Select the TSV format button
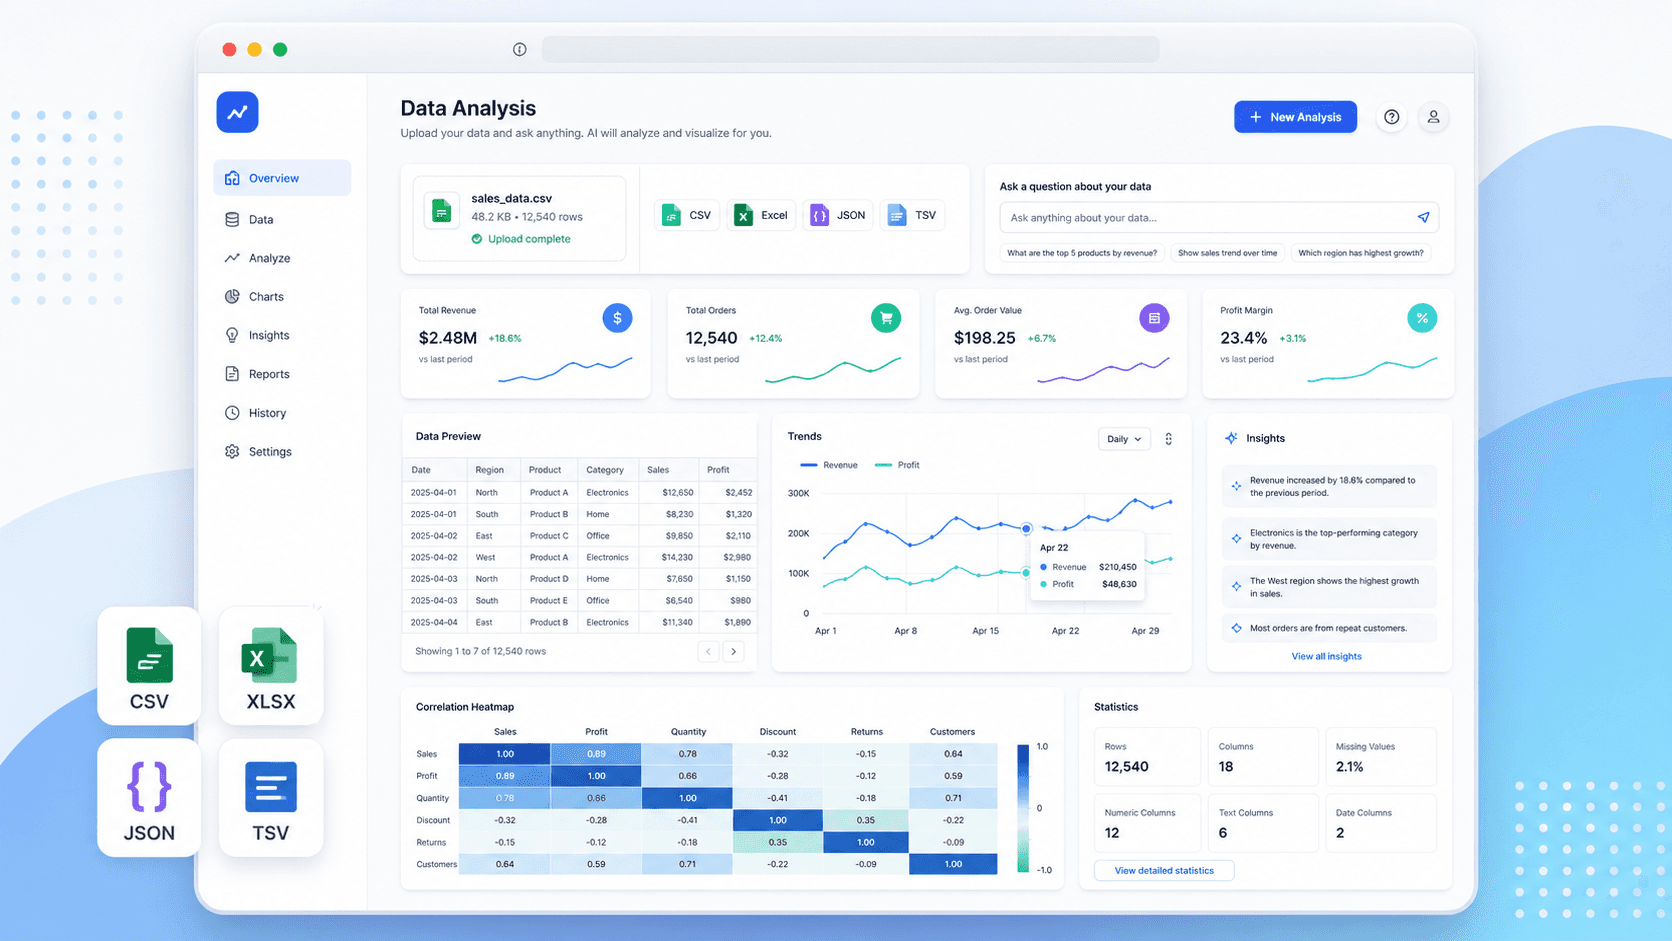 point(913,215)
